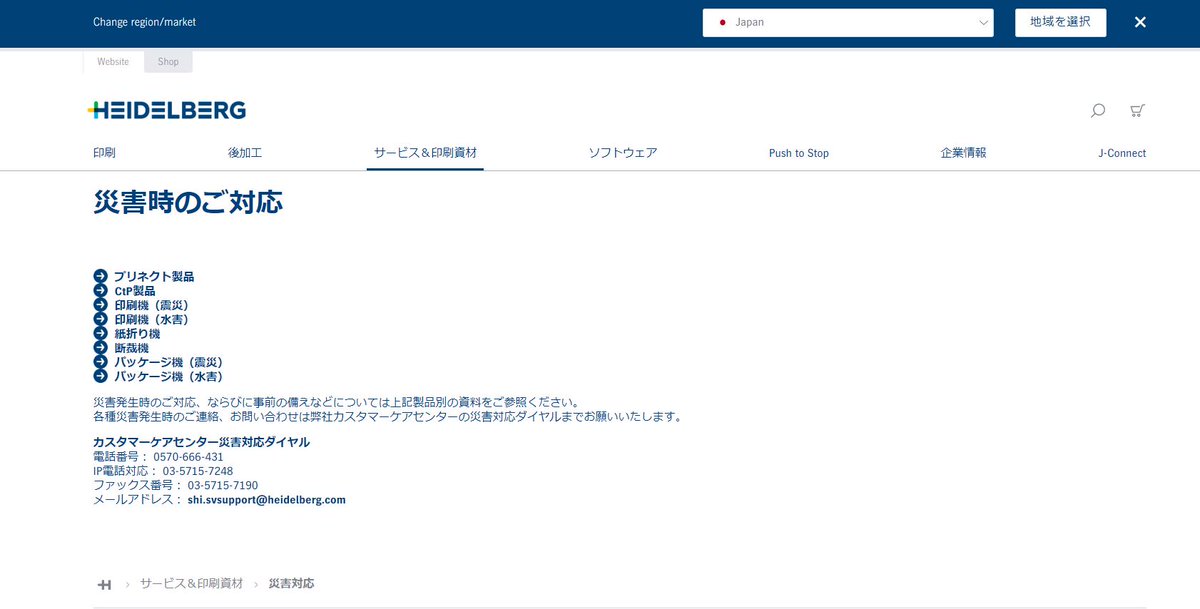Click the 災害時のご対応 page heading
This screenshot has height=609, width=1200.
[188, 202]
